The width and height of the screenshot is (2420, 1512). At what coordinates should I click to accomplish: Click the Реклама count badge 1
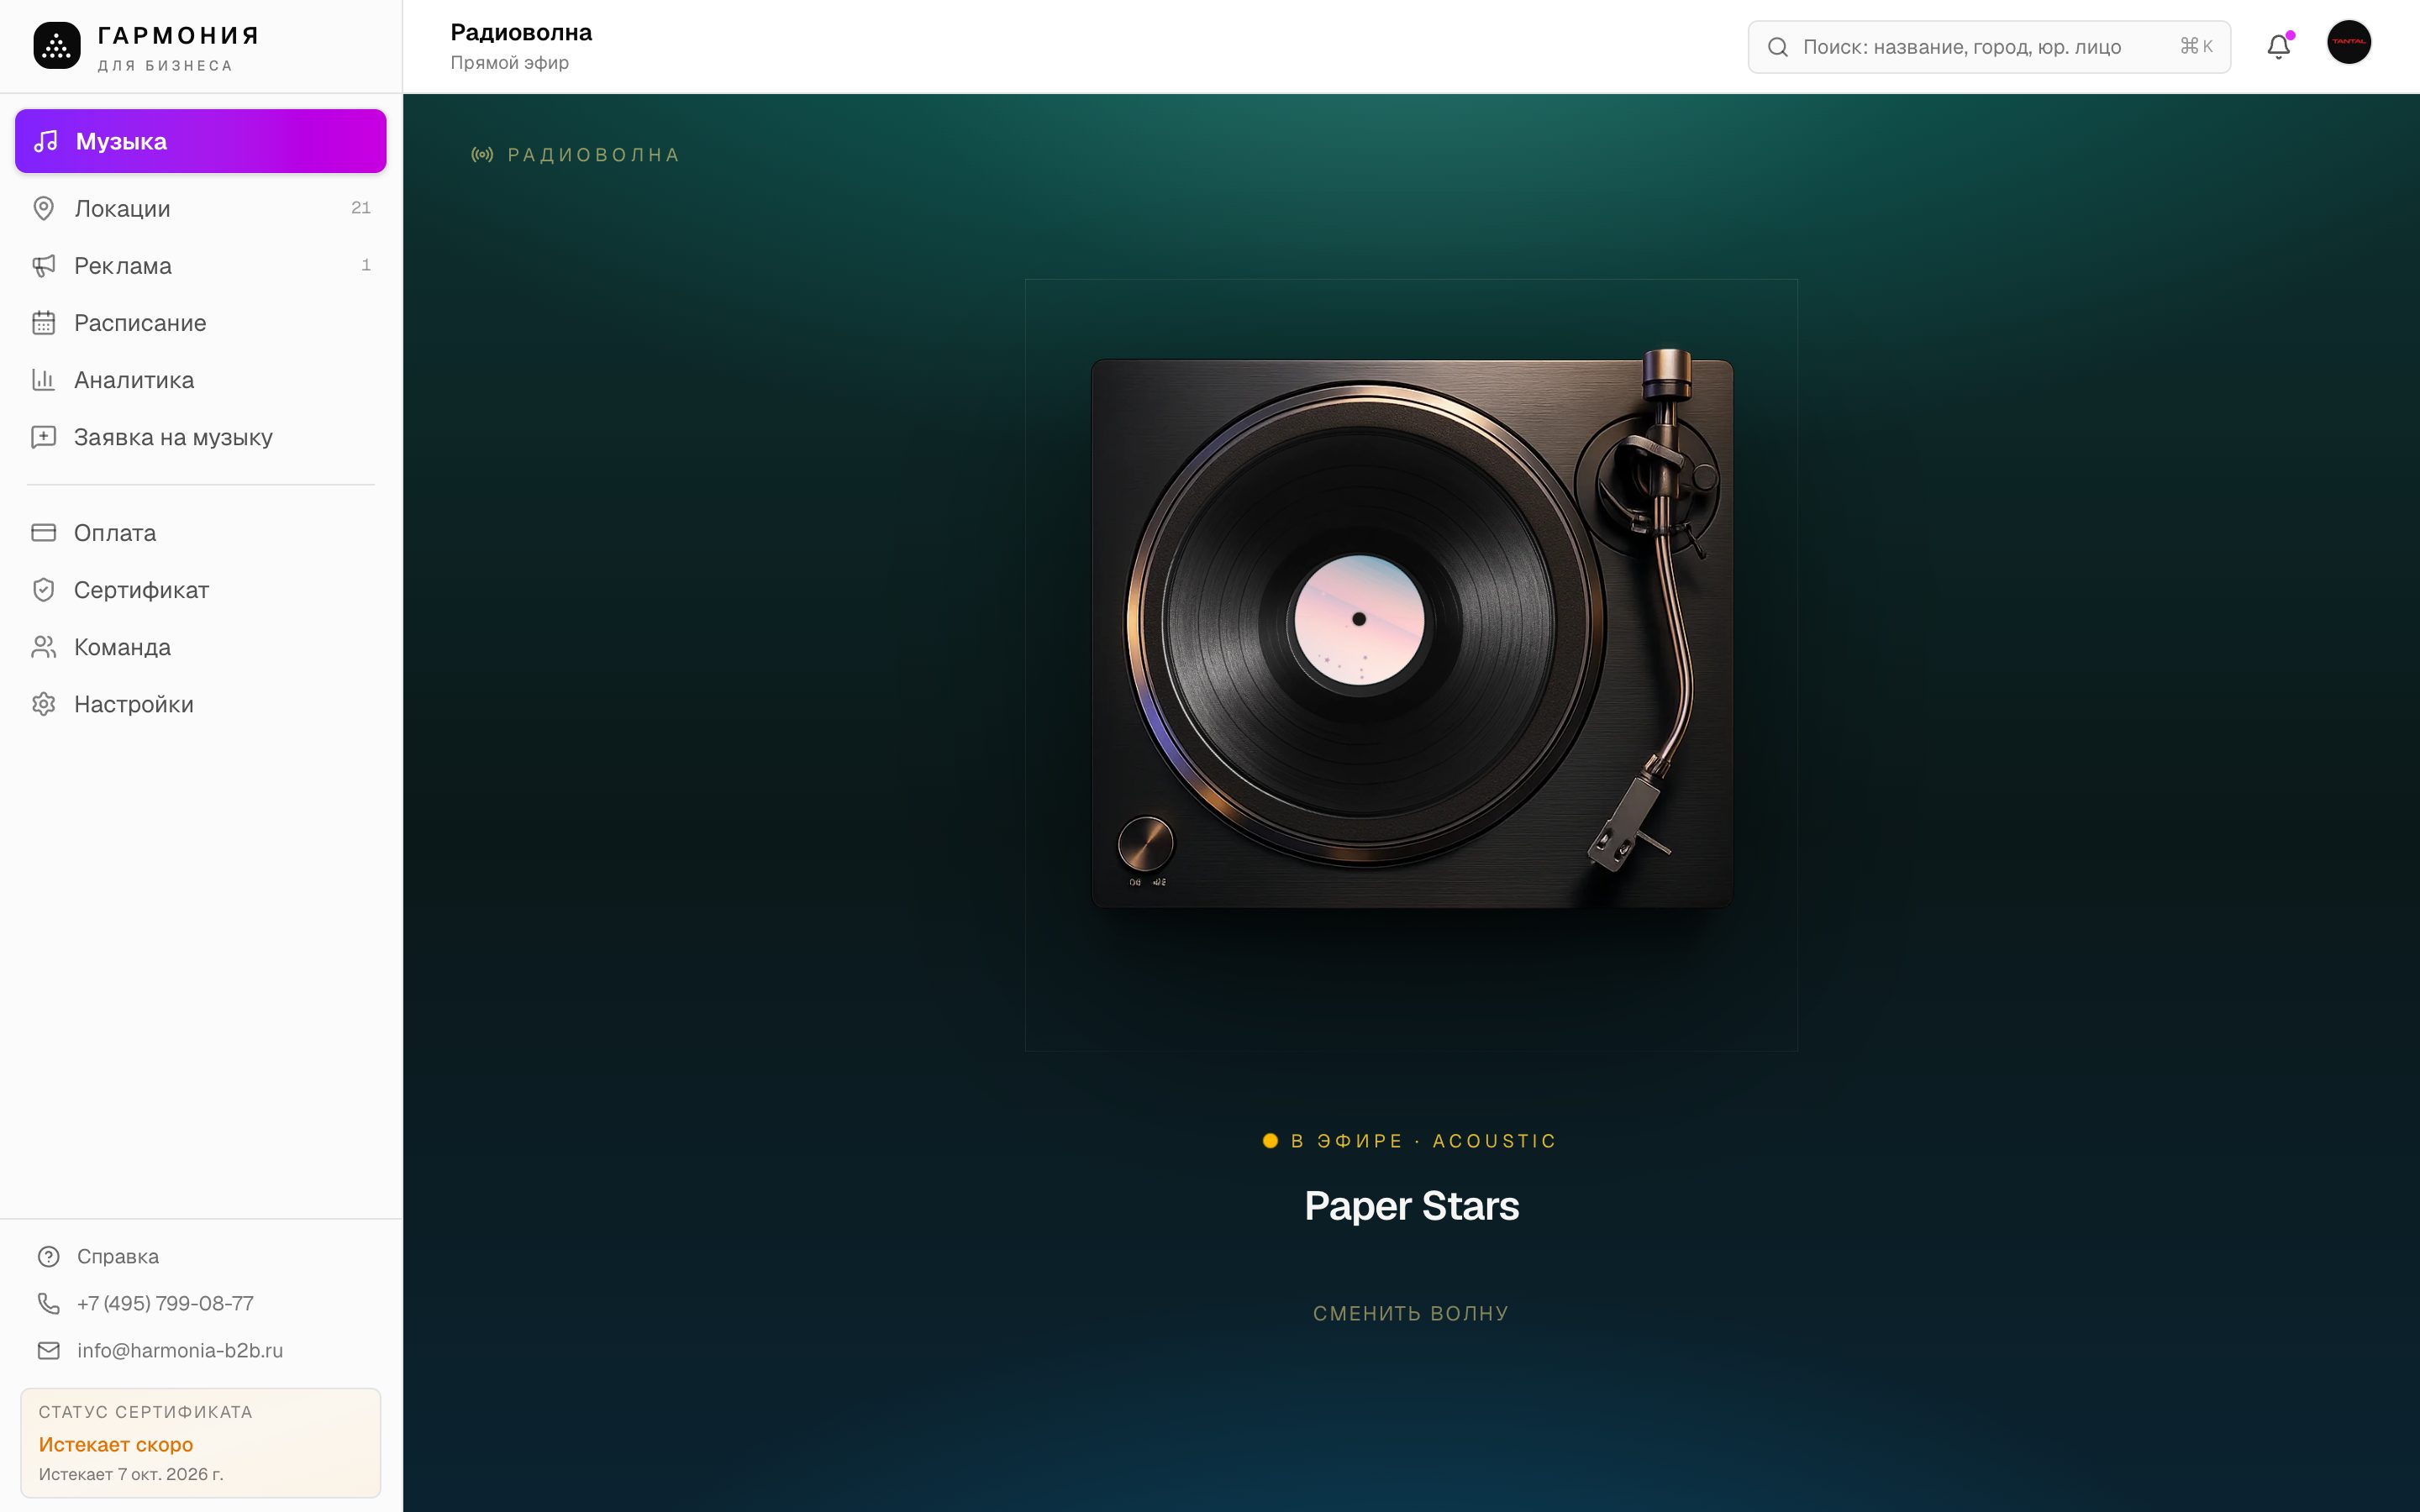coord(366,264)
